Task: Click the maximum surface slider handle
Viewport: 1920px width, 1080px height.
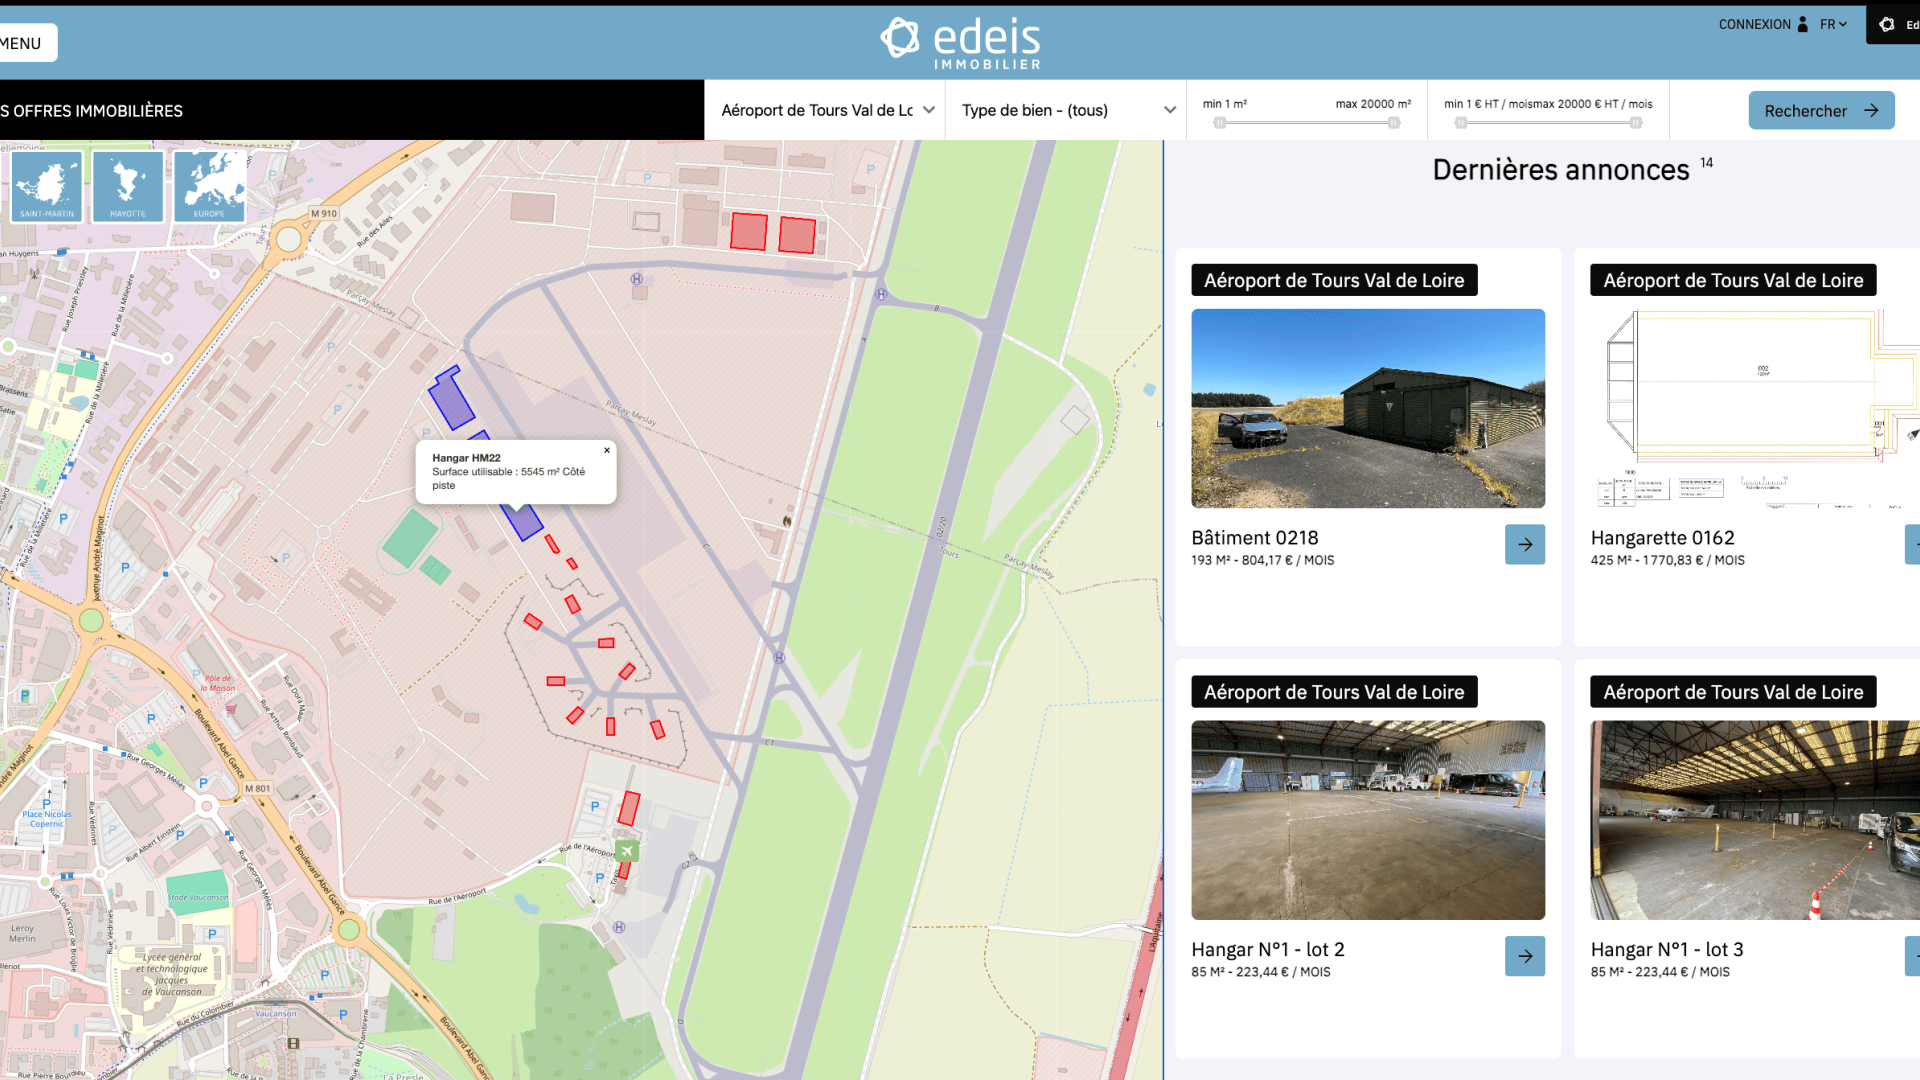Action: point(1393,123)
